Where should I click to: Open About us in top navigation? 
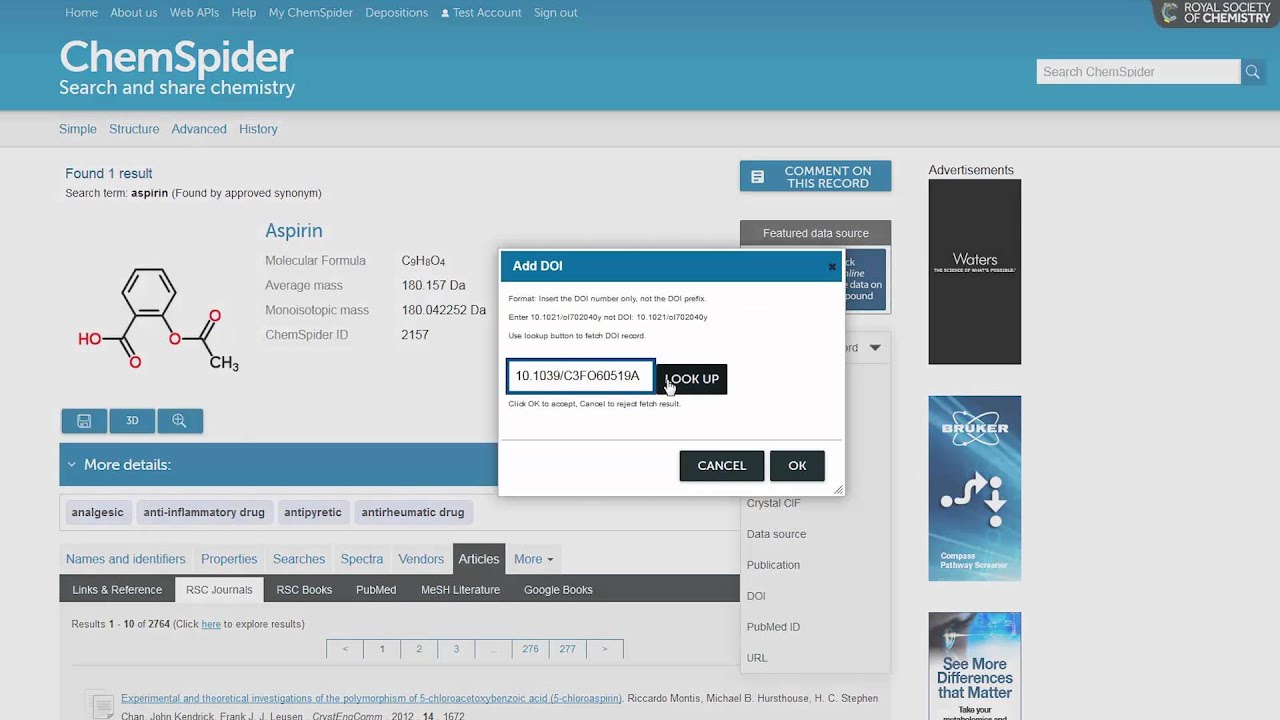coord(134,13)
